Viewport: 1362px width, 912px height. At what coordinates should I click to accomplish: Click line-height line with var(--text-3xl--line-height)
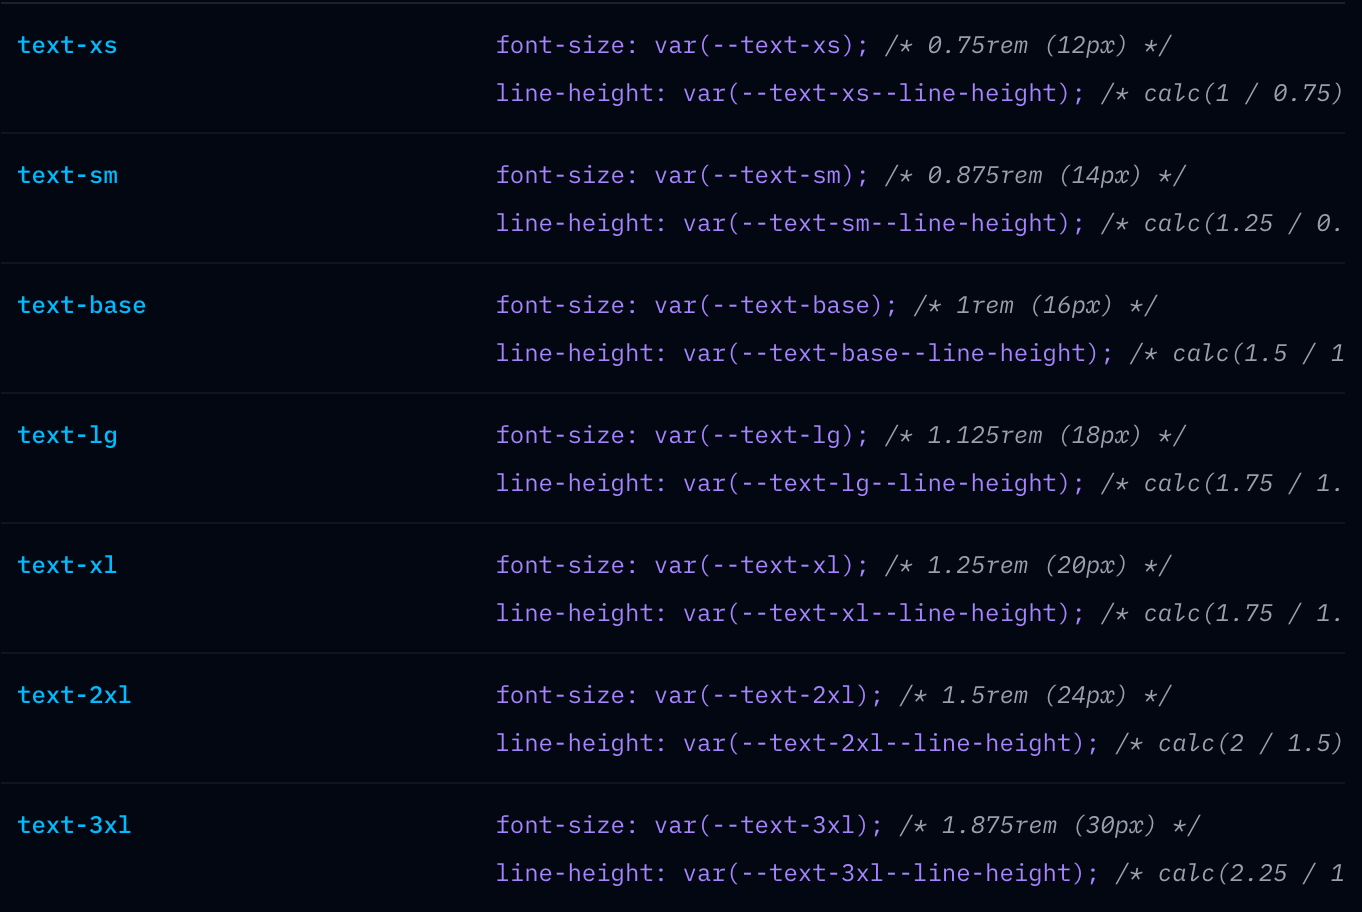tap(919, 874)
